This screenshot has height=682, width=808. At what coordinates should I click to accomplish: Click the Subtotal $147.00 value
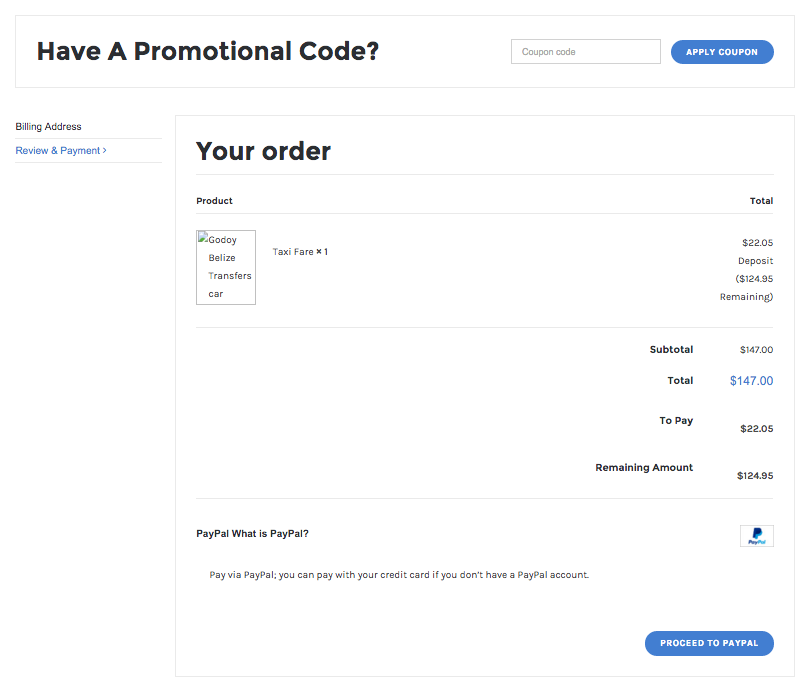(x=756, y=350)
